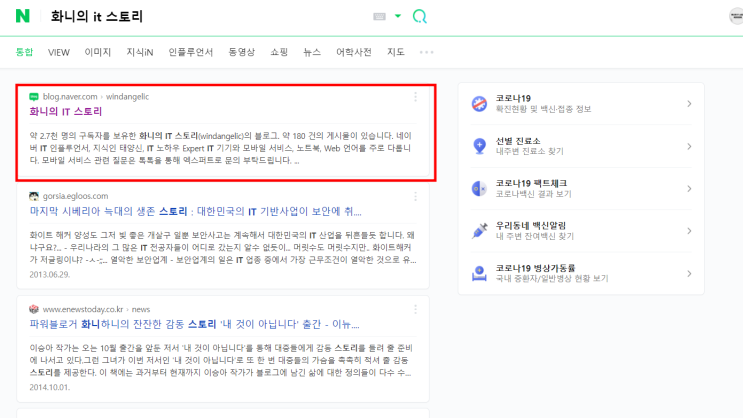Viewport: 743px width, 418px height.
Task: Click the 코로나19 virus icon
Action: [479, 103]
